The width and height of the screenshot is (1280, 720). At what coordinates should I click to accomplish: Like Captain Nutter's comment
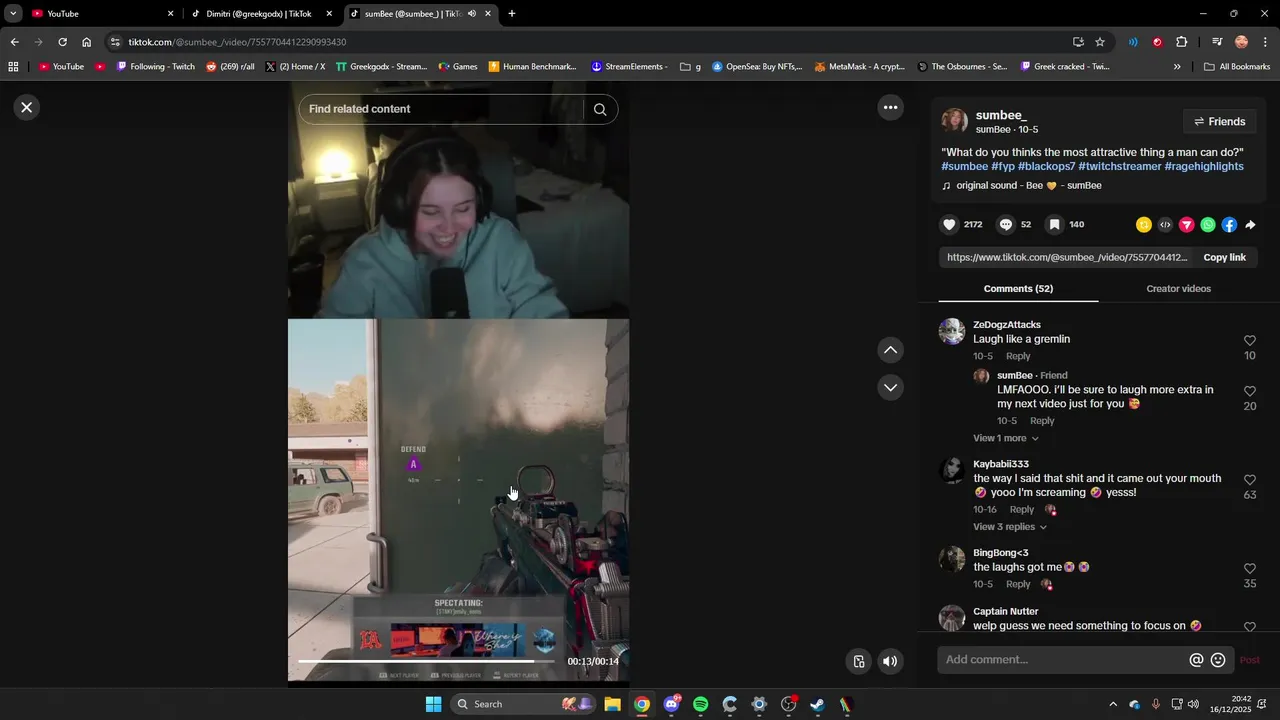1250,627
